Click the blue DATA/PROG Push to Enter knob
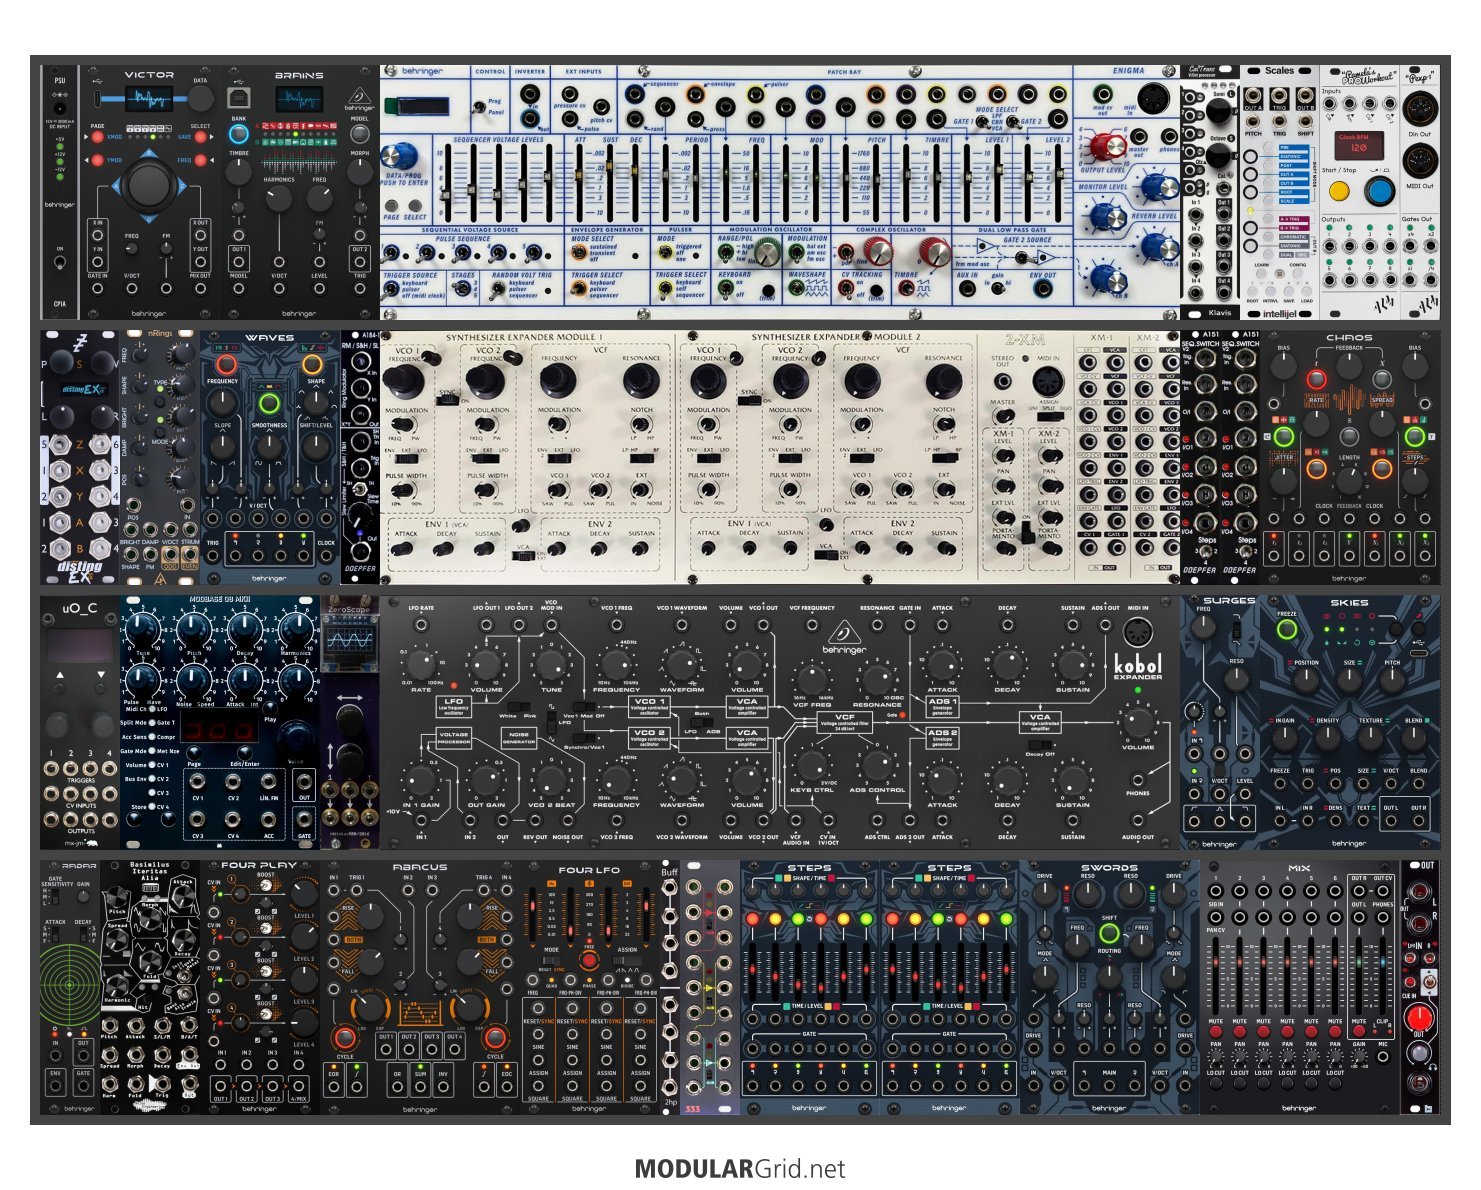The image size is (1481, 1190). click(x=401, y=156)
